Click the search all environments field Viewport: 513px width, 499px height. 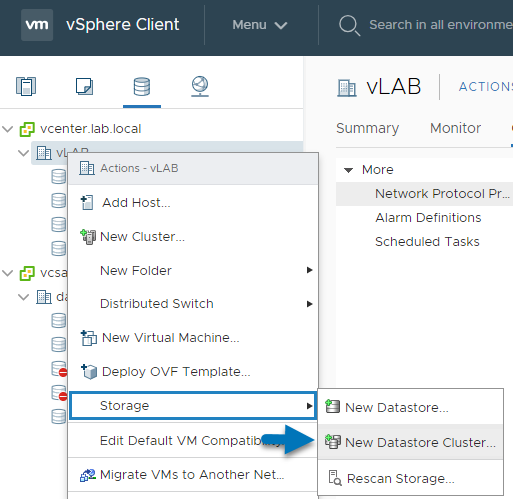[441, 25]
